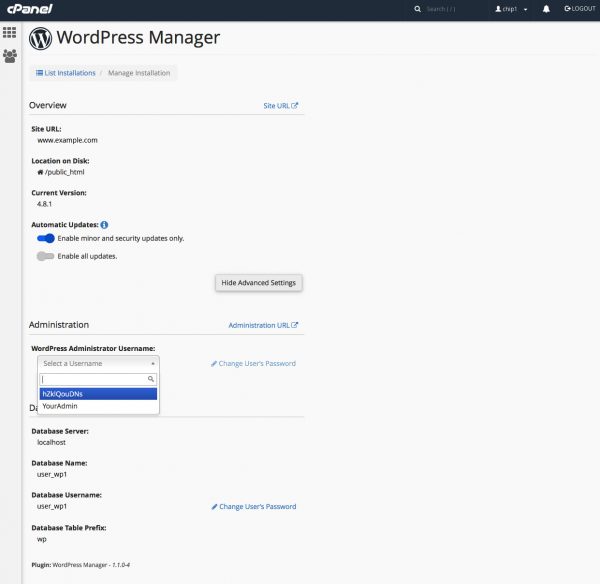Open notifications bell icon
This screenshot has height=584, width=600.
coord(546,9)
